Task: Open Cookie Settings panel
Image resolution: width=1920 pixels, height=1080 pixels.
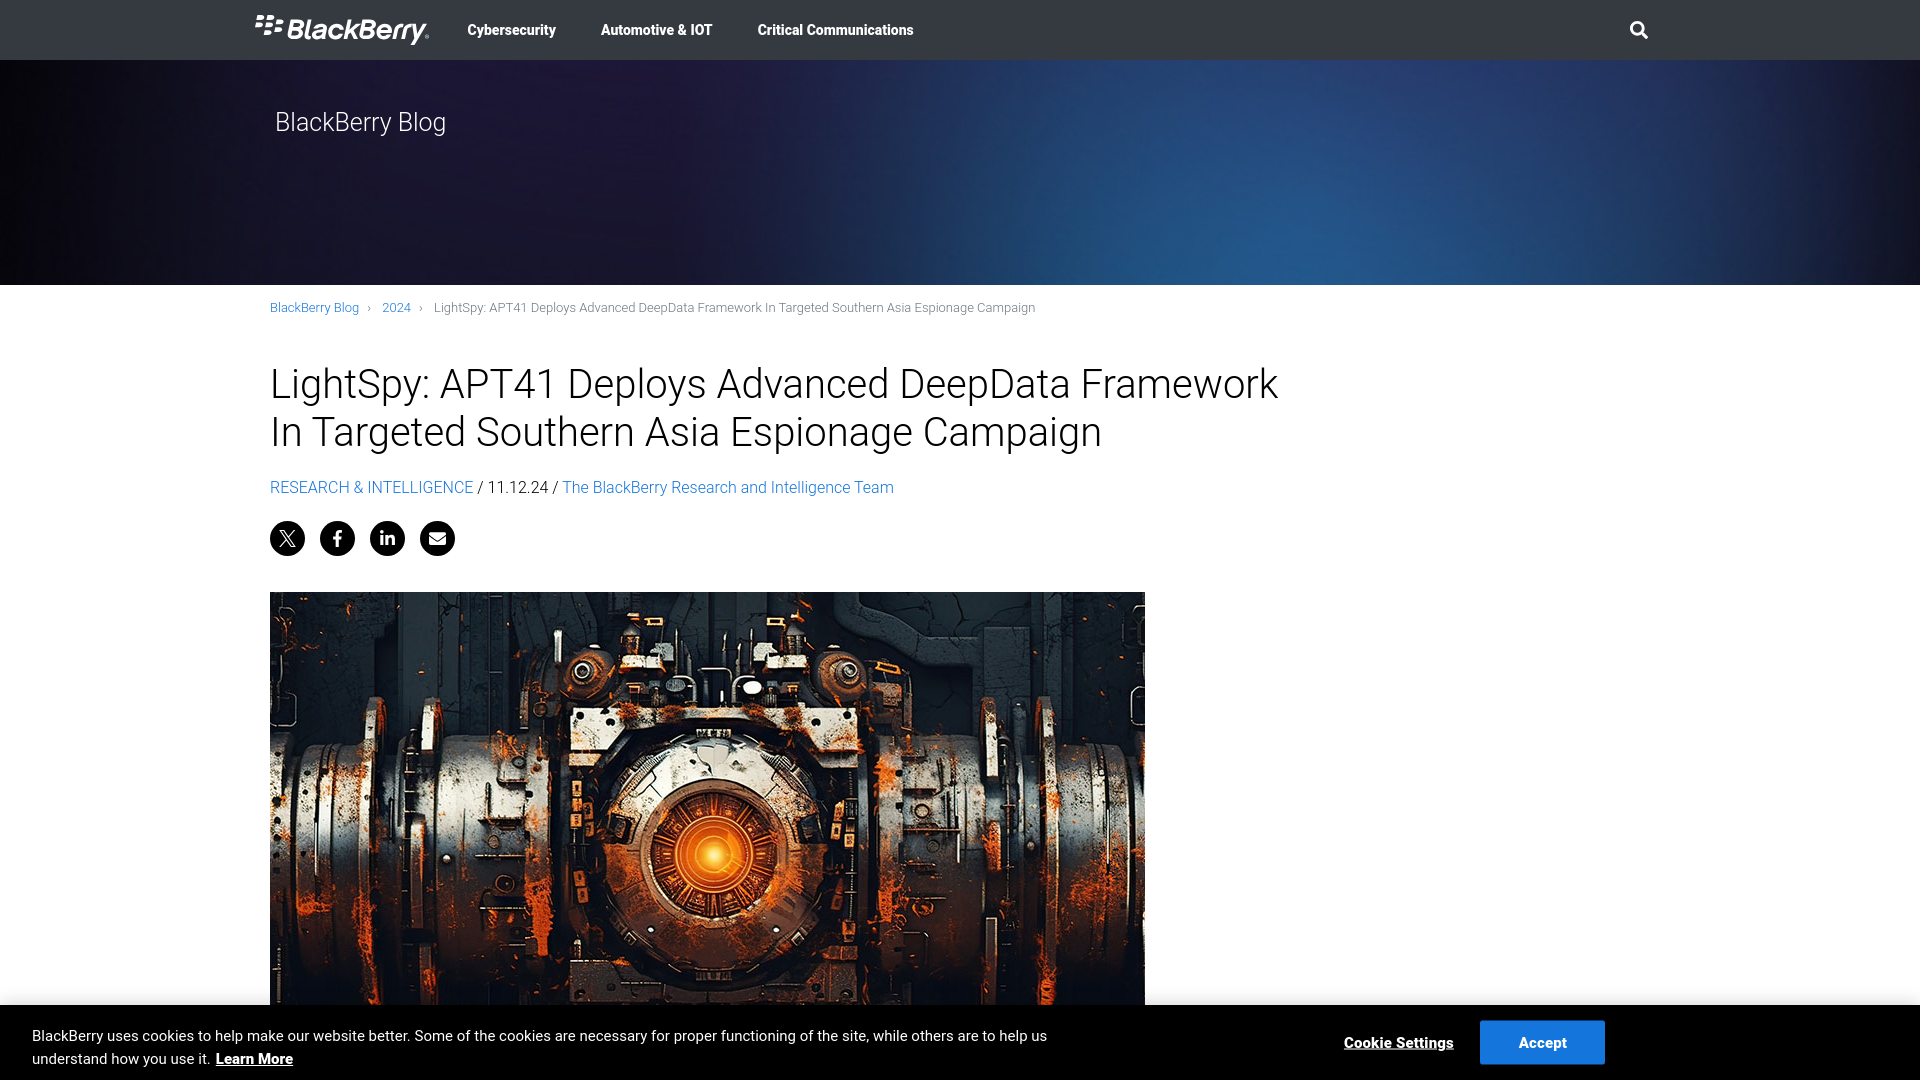Action: pyautogui.click(x=1398, y=1042)
